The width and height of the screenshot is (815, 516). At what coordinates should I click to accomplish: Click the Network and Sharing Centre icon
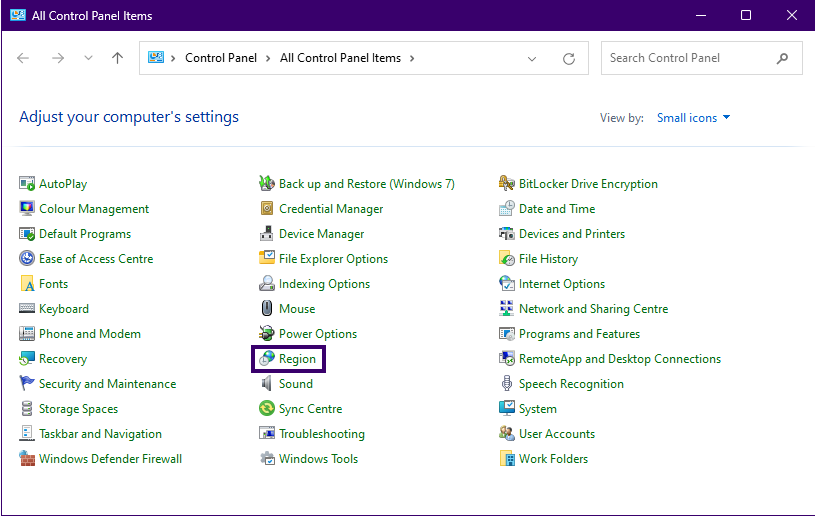507,308
